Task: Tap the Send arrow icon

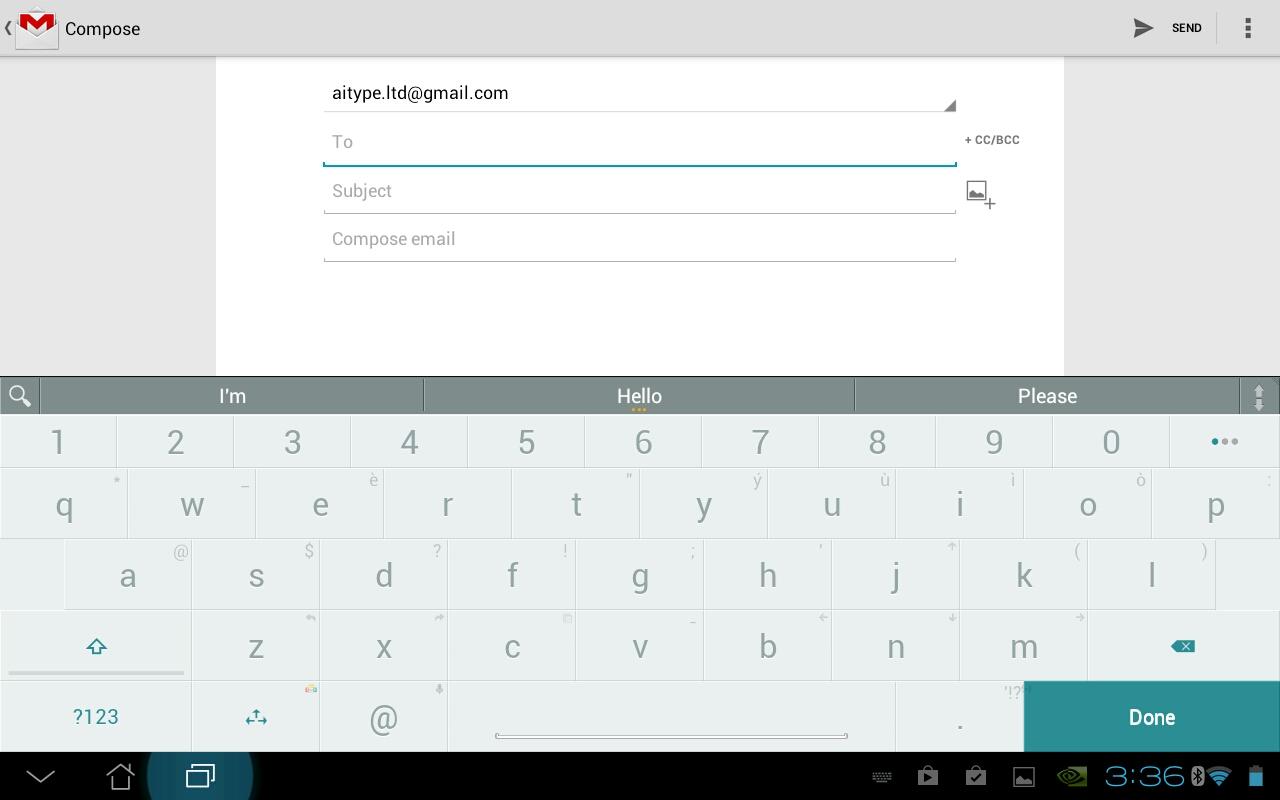Action: tap(1143, 28)
